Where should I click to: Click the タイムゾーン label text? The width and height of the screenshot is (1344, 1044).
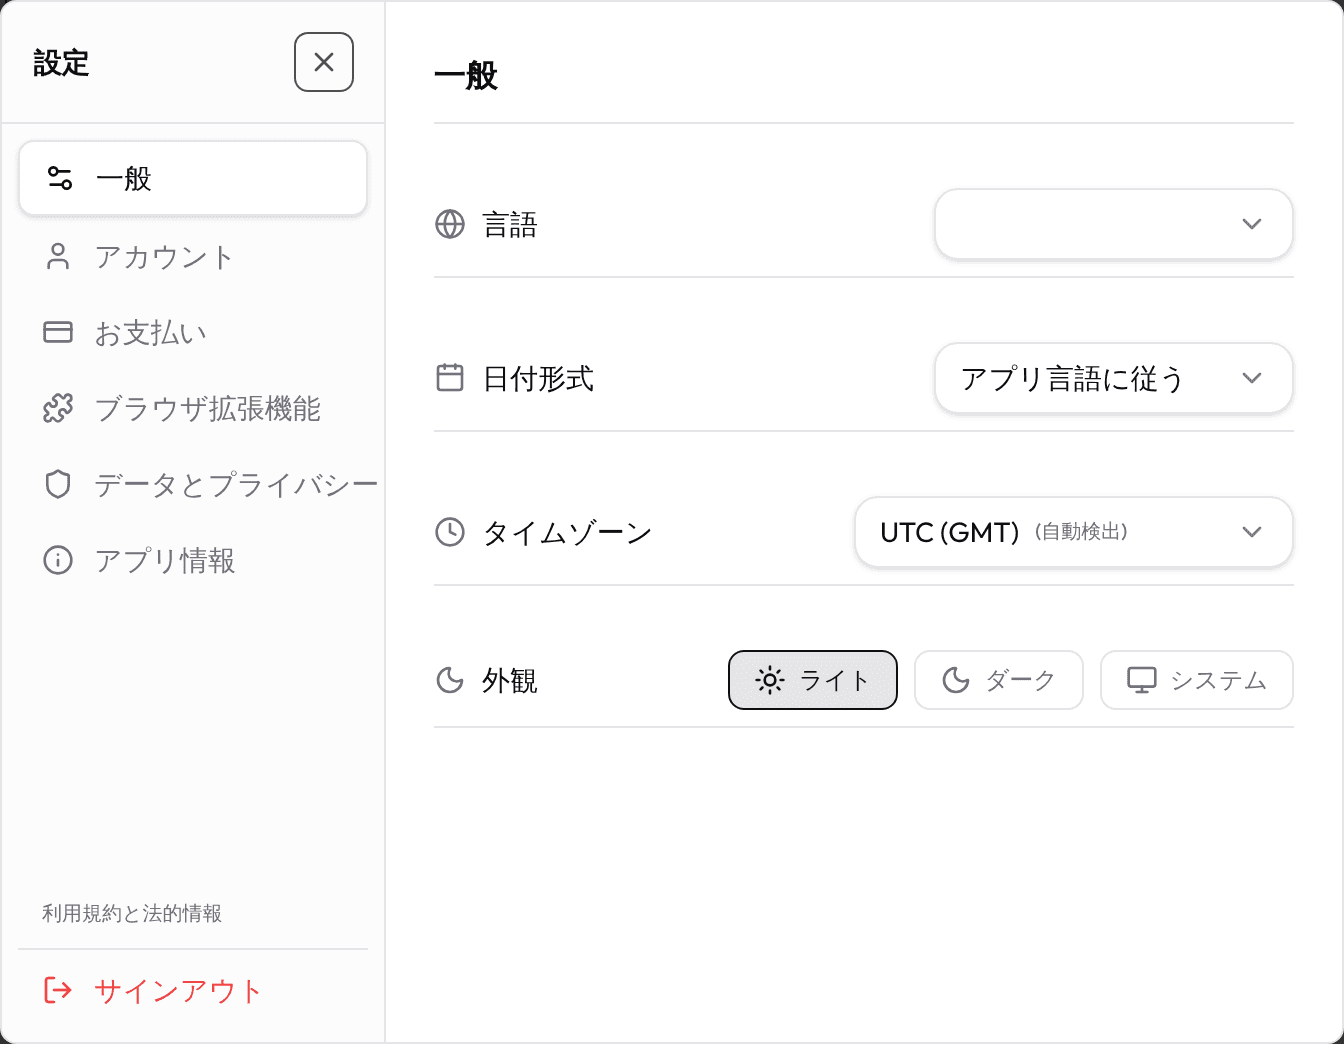[567, 532]
